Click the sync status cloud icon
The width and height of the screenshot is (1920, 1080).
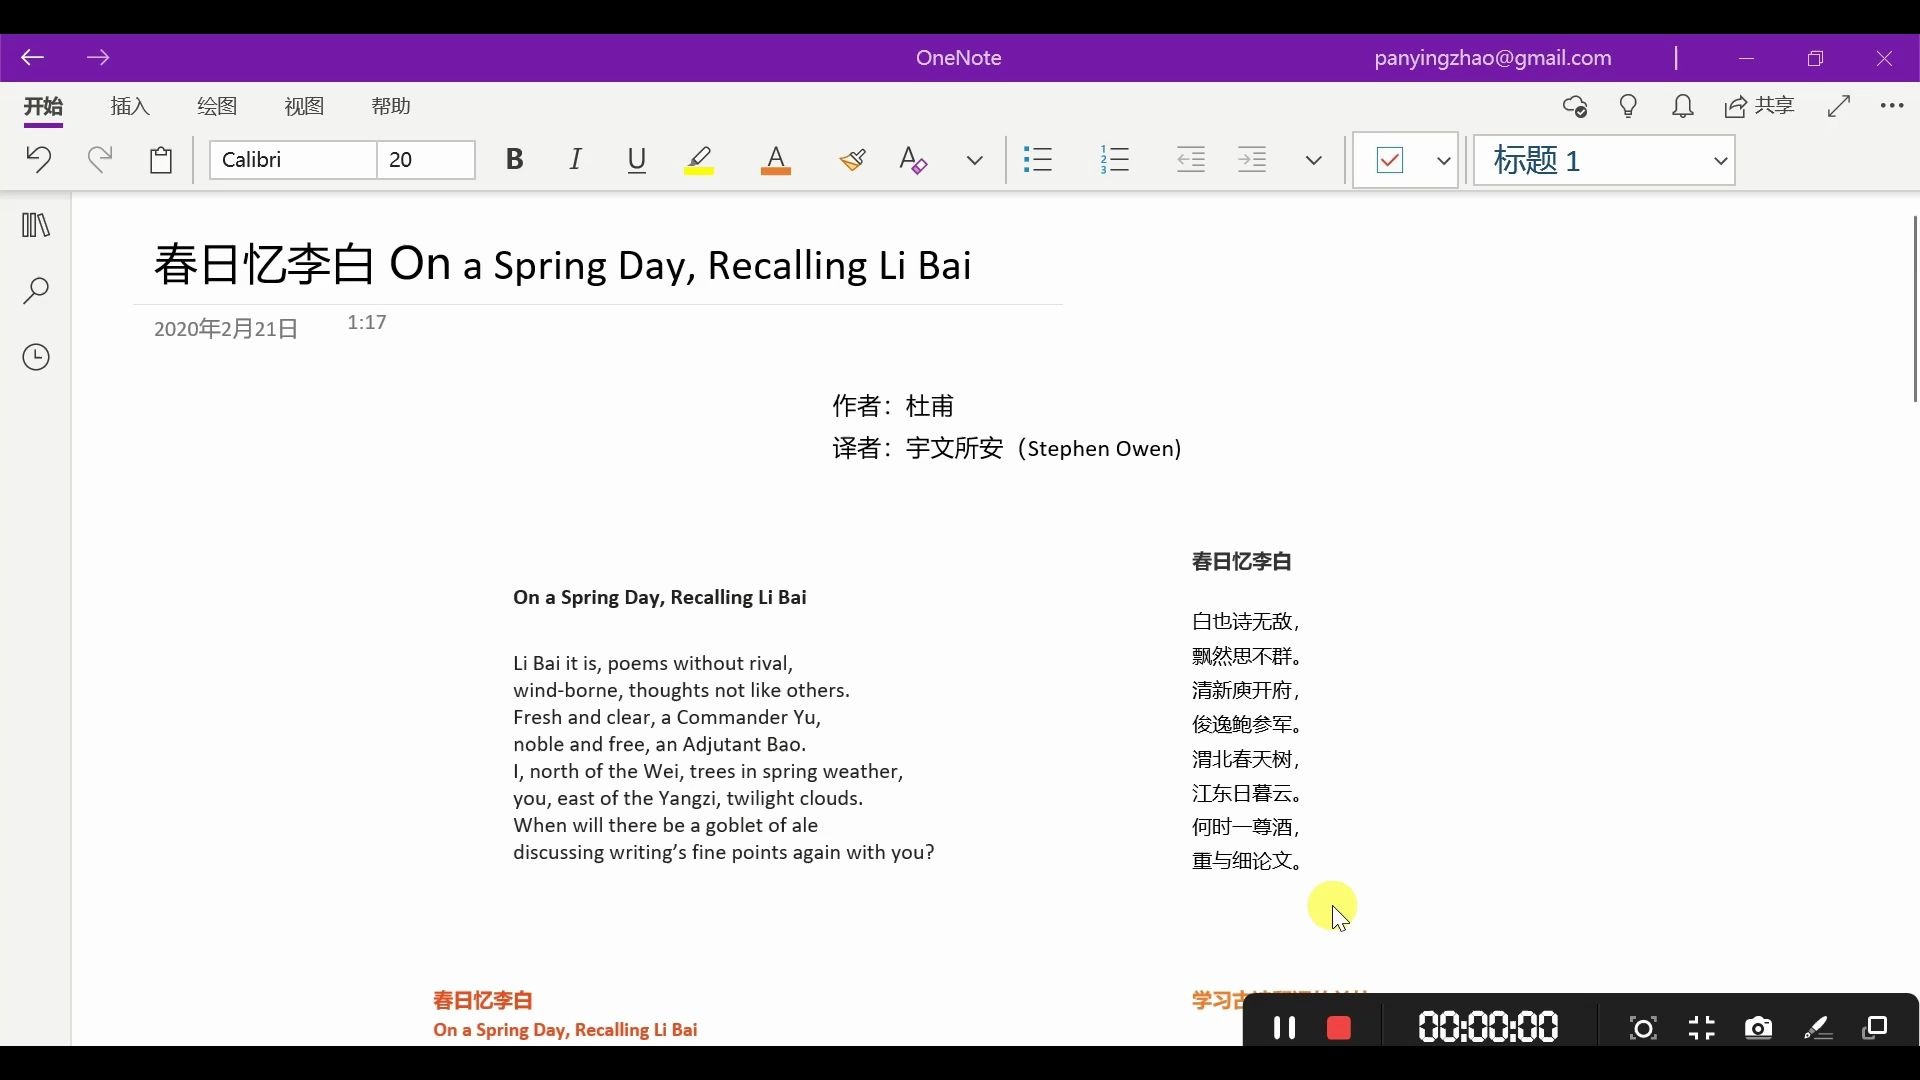pyautogui.click(x=1575, y=106)
